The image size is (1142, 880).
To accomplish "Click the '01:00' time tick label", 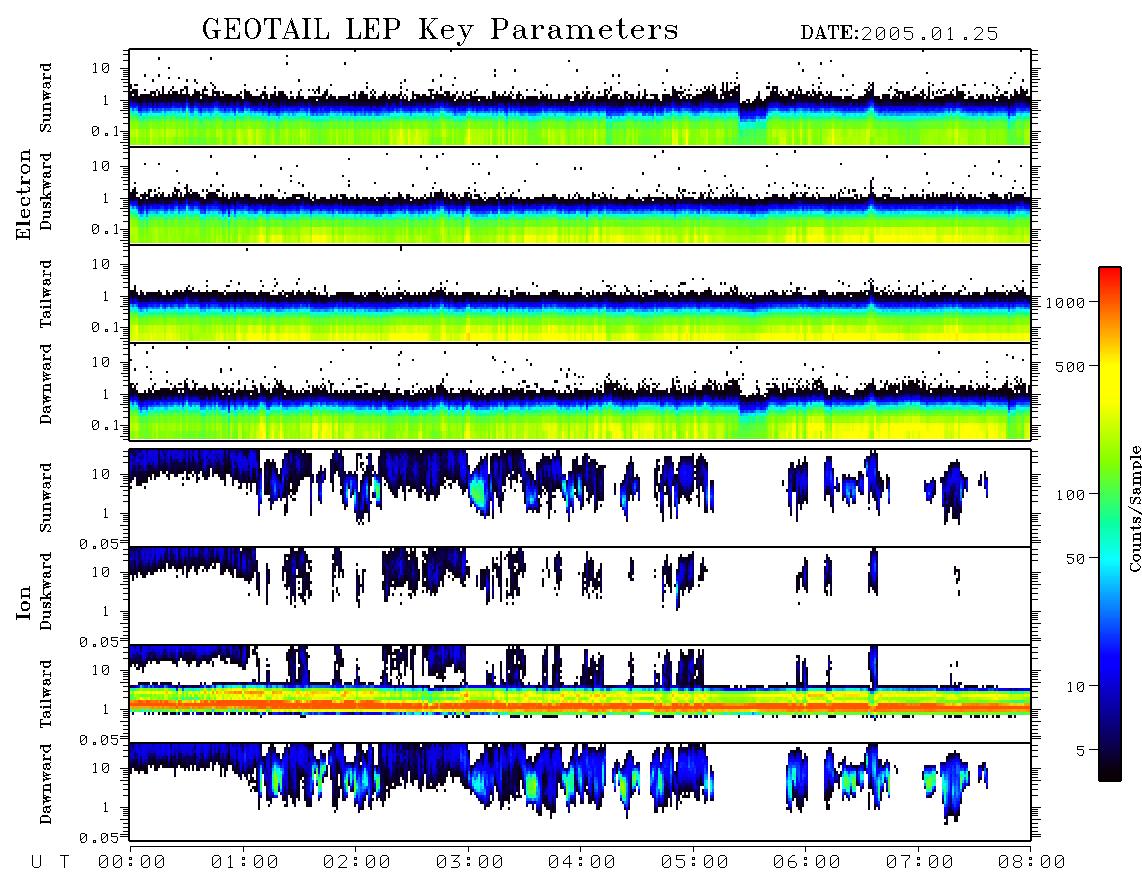I will (x=245, y=862).
